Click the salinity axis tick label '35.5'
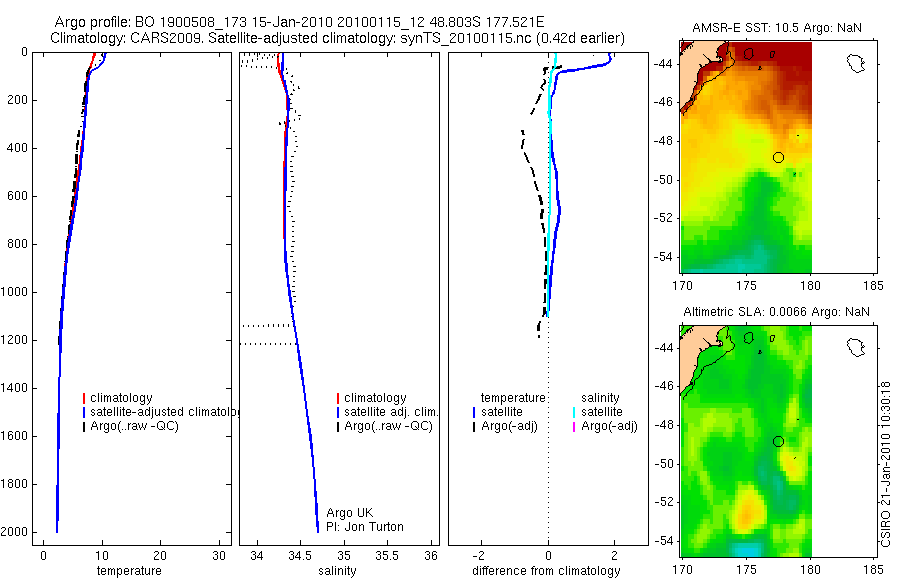The height and width of the screenshot is (580, 900). tap(386, 555)
